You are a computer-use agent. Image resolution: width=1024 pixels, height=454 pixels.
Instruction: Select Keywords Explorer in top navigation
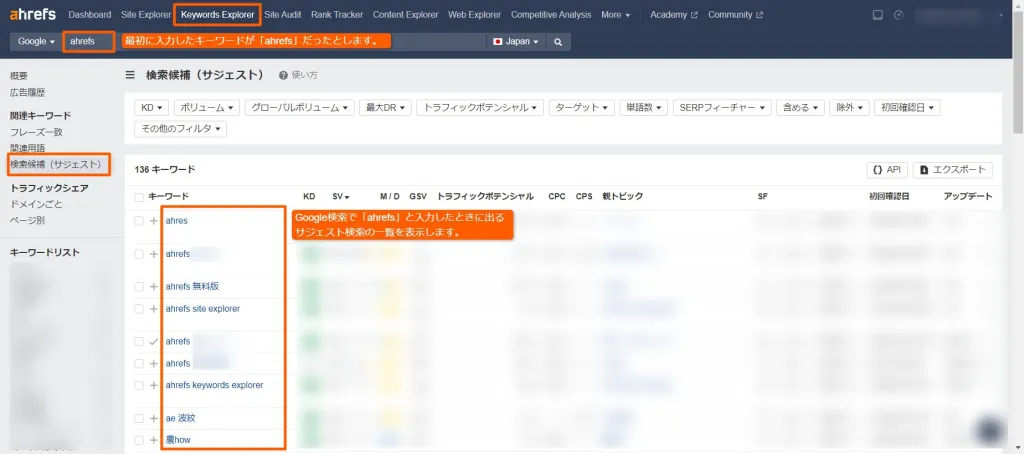point(217,15)
